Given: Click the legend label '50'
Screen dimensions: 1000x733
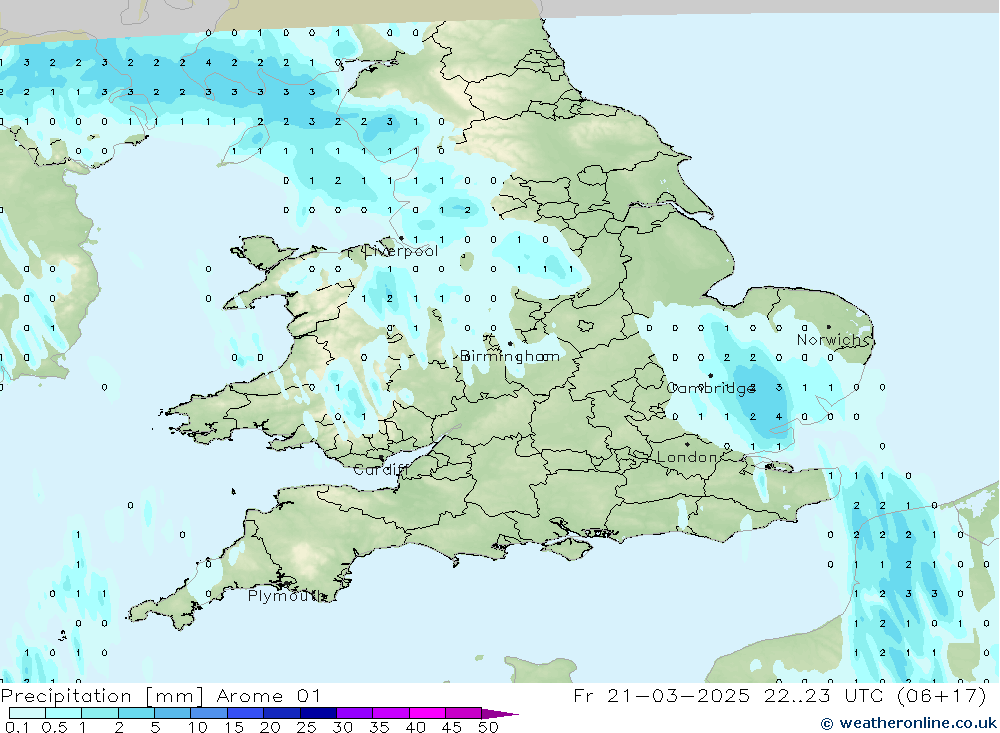Looking at the screenshot, I should [489, 727].
